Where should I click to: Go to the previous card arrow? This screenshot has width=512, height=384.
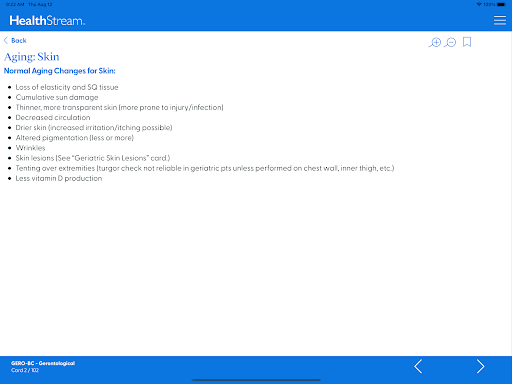418,366
